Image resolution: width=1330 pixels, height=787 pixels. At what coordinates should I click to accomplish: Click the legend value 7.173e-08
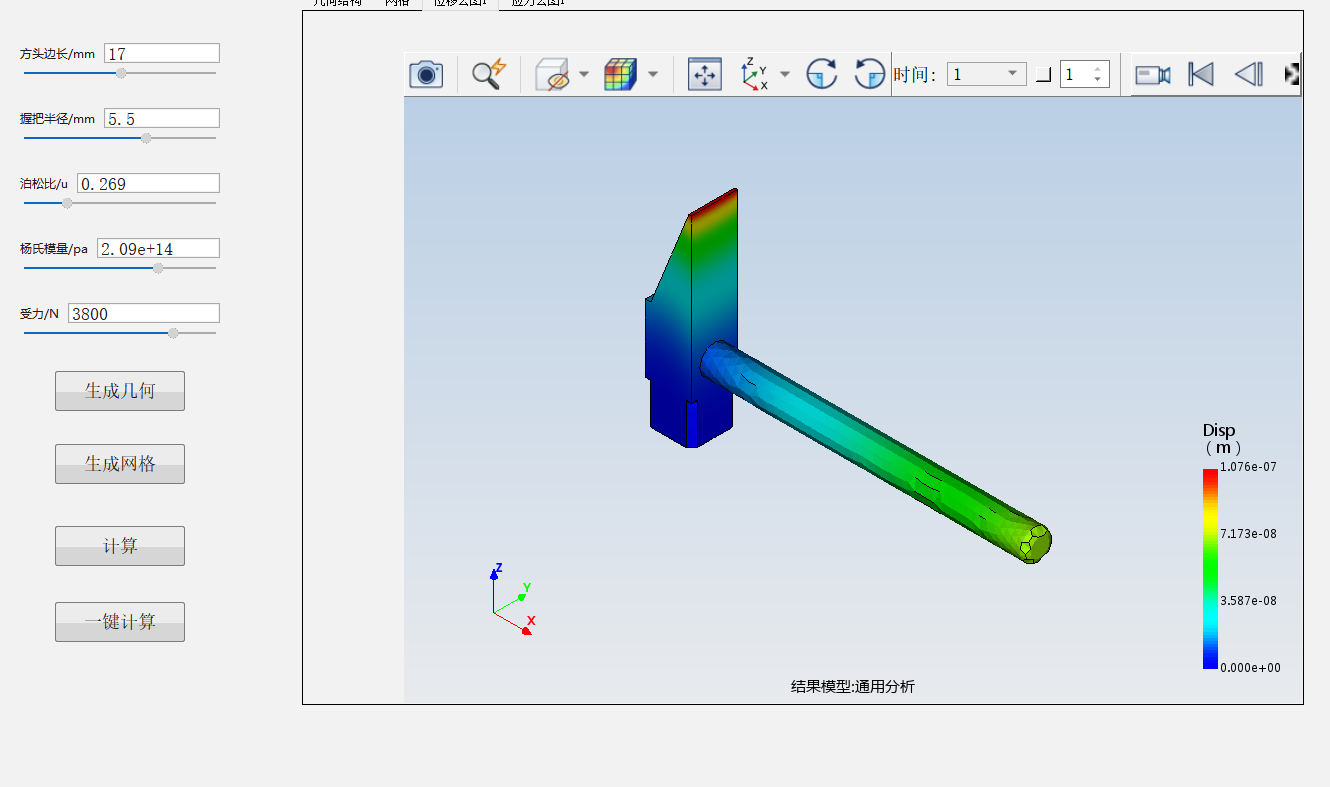(x=1248, y=534)
